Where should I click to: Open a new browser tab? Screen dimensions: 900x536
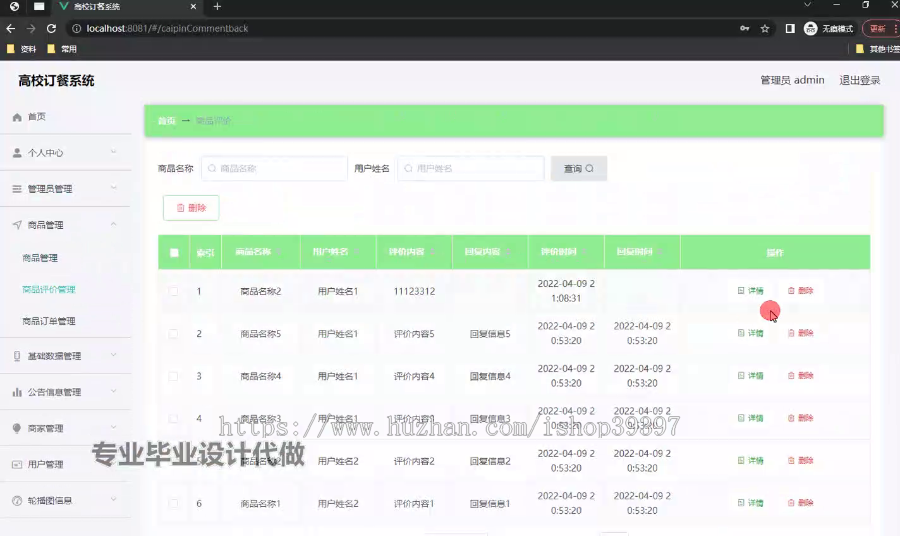point(217,6)
